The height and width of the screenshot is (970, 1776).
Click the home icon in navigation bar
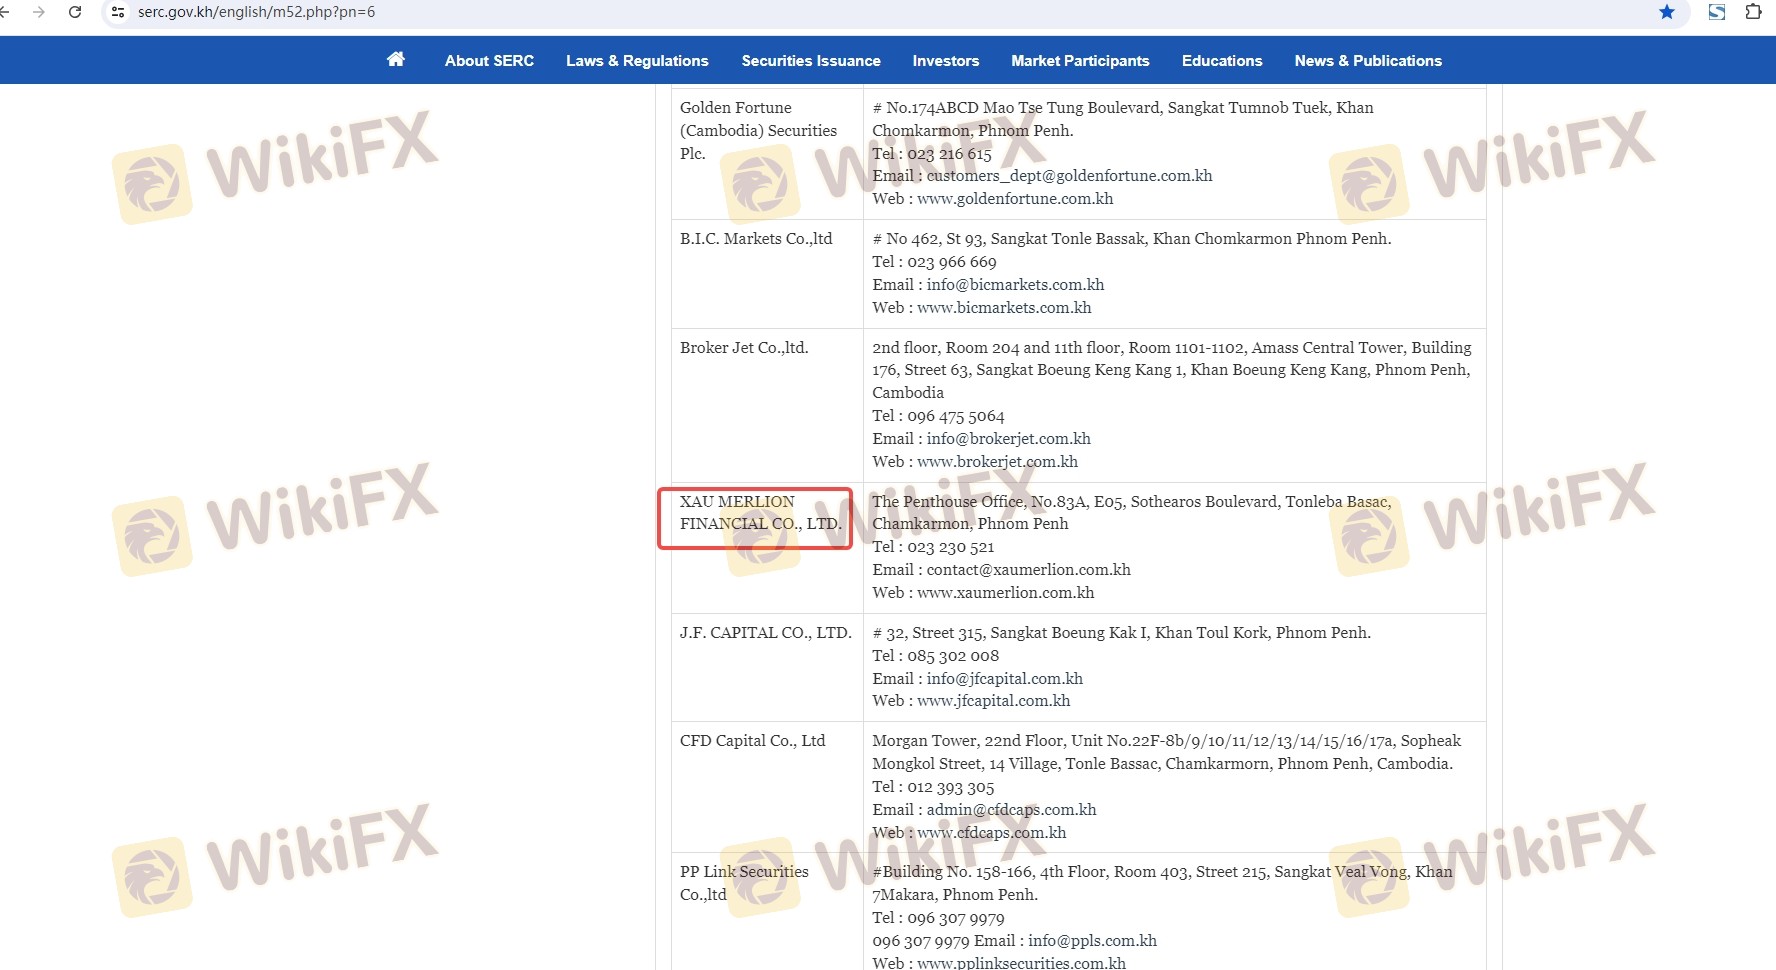396,60
